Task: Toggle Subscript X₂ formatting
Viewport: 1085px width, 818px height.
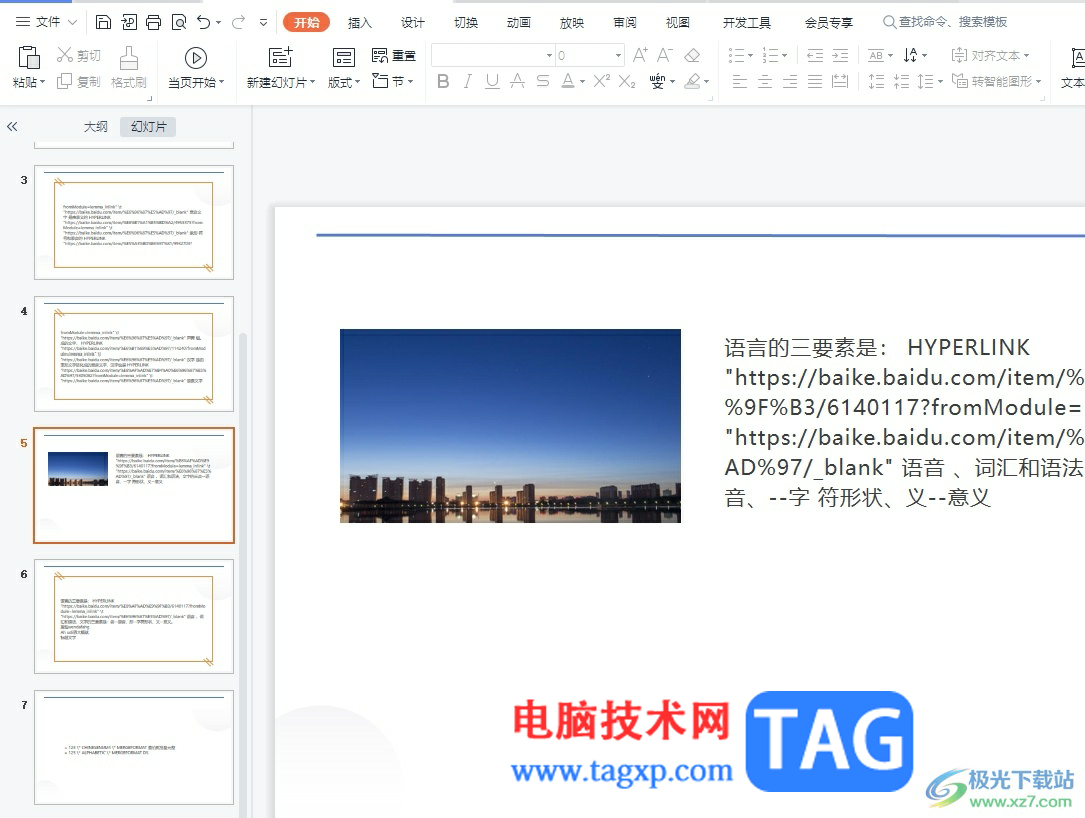Action: [x=627, y=82]
